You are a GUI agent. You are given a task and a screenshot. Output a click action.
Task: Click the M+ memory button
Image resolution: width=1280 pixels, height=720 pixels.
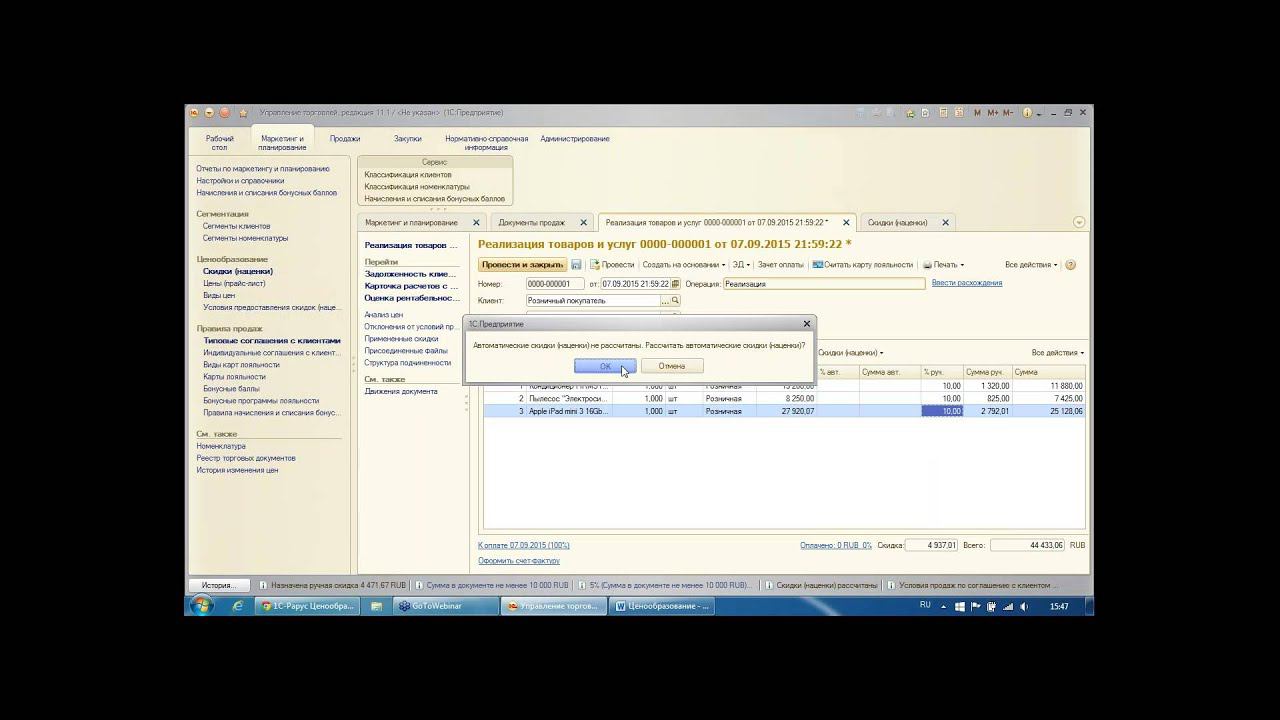pos(992,112)
